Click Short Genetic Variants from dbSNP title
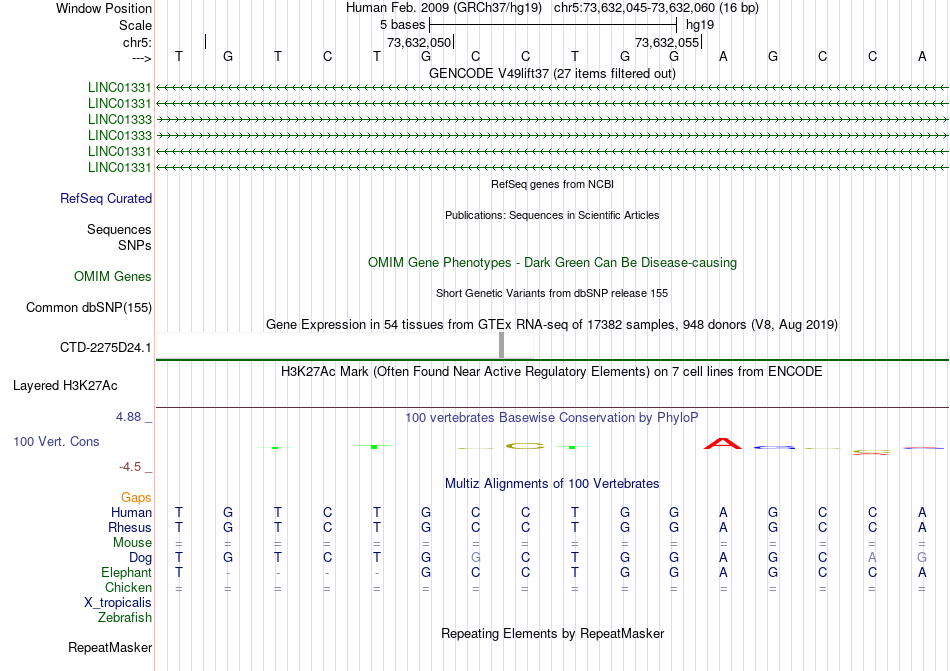This screenshot has width=950, height=671. (552, 293)
